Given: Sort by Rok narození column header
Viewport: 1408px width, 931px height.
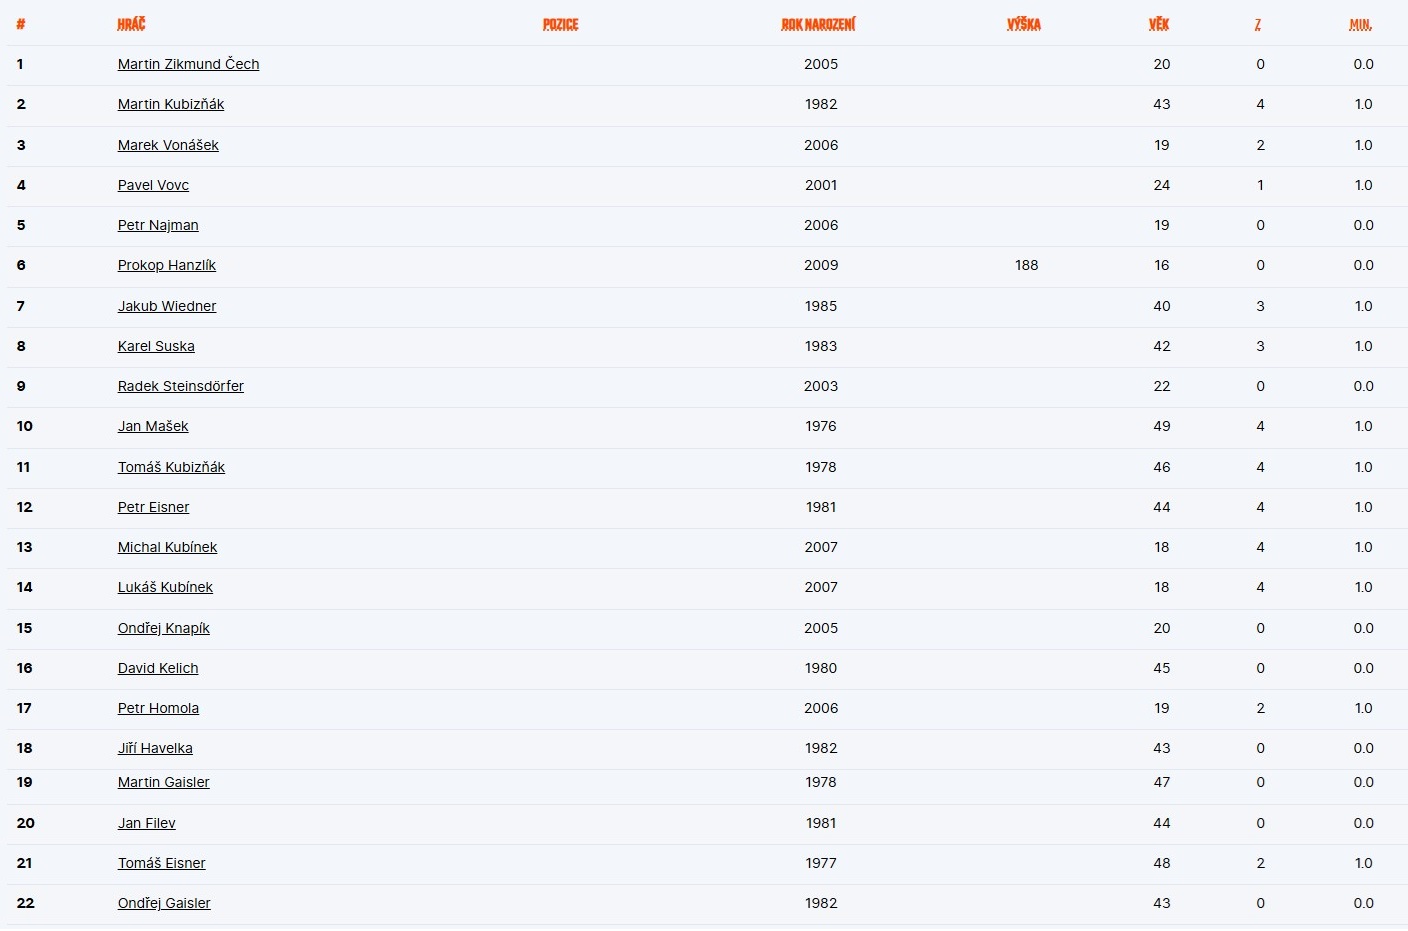Looking at the screenshot, I should [818, 24].
